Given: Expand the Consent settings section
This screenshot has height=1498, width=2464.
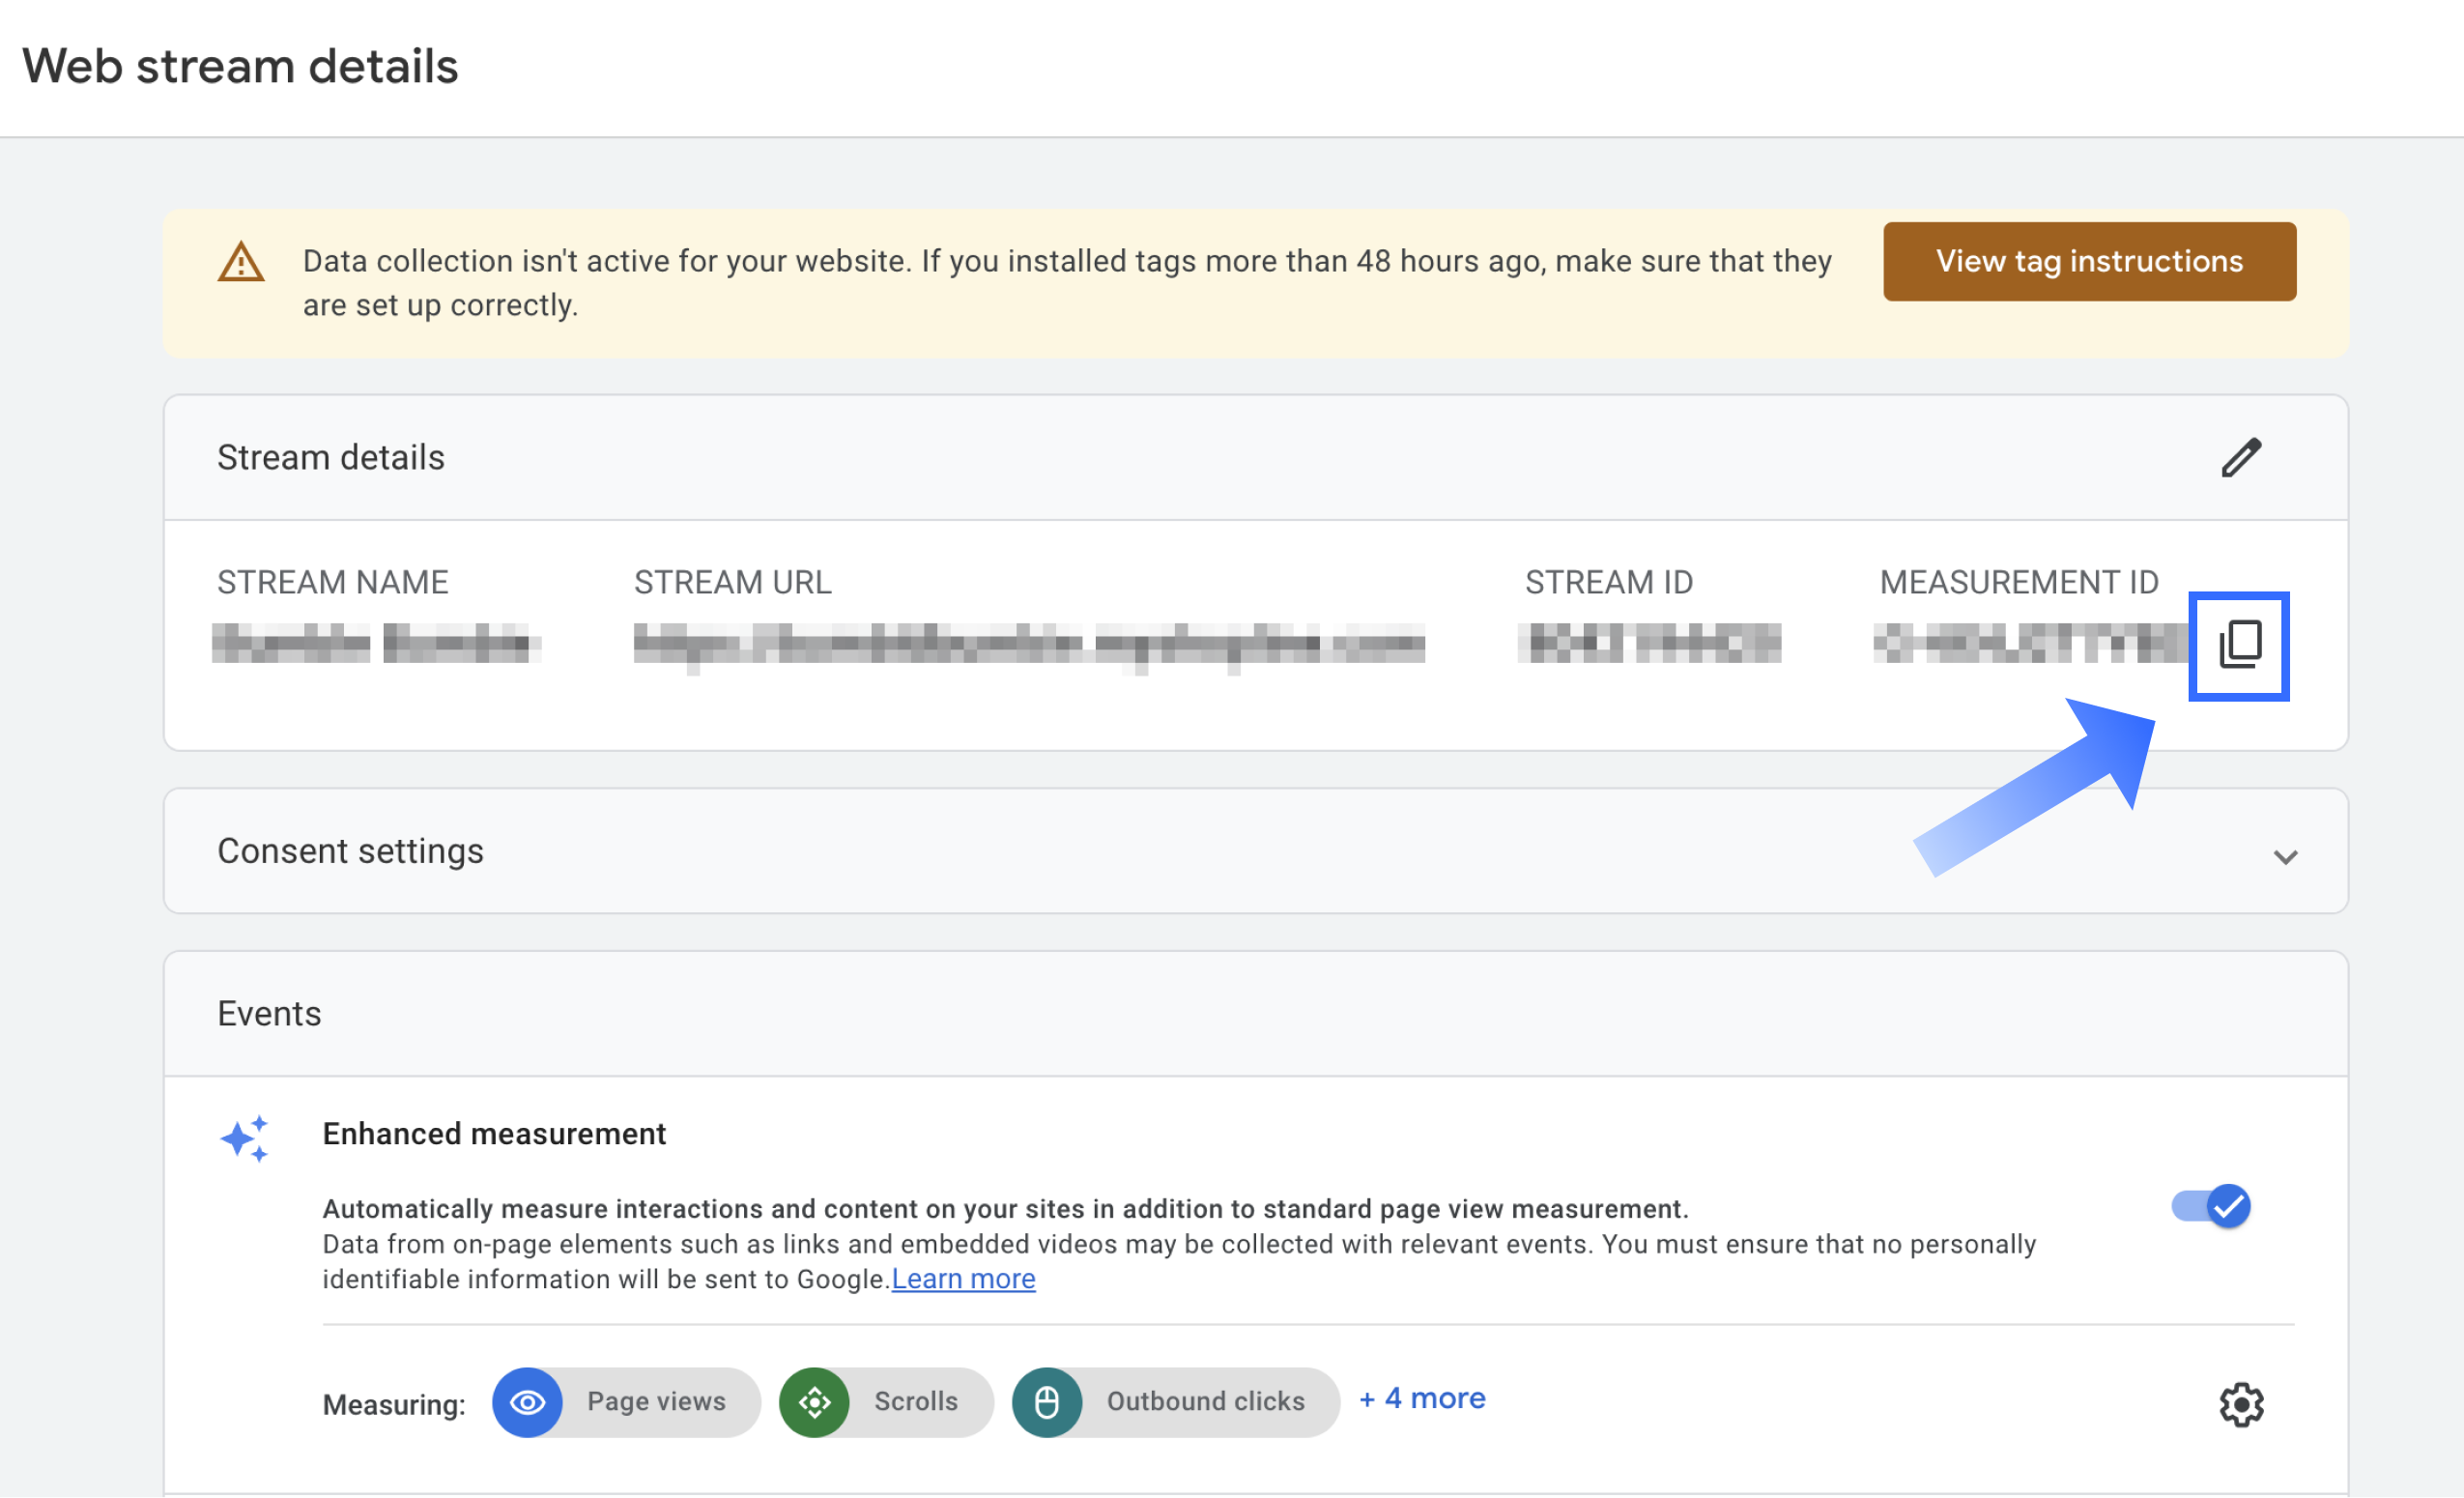Looking at the screenshot, I should (x=350, y=851).
